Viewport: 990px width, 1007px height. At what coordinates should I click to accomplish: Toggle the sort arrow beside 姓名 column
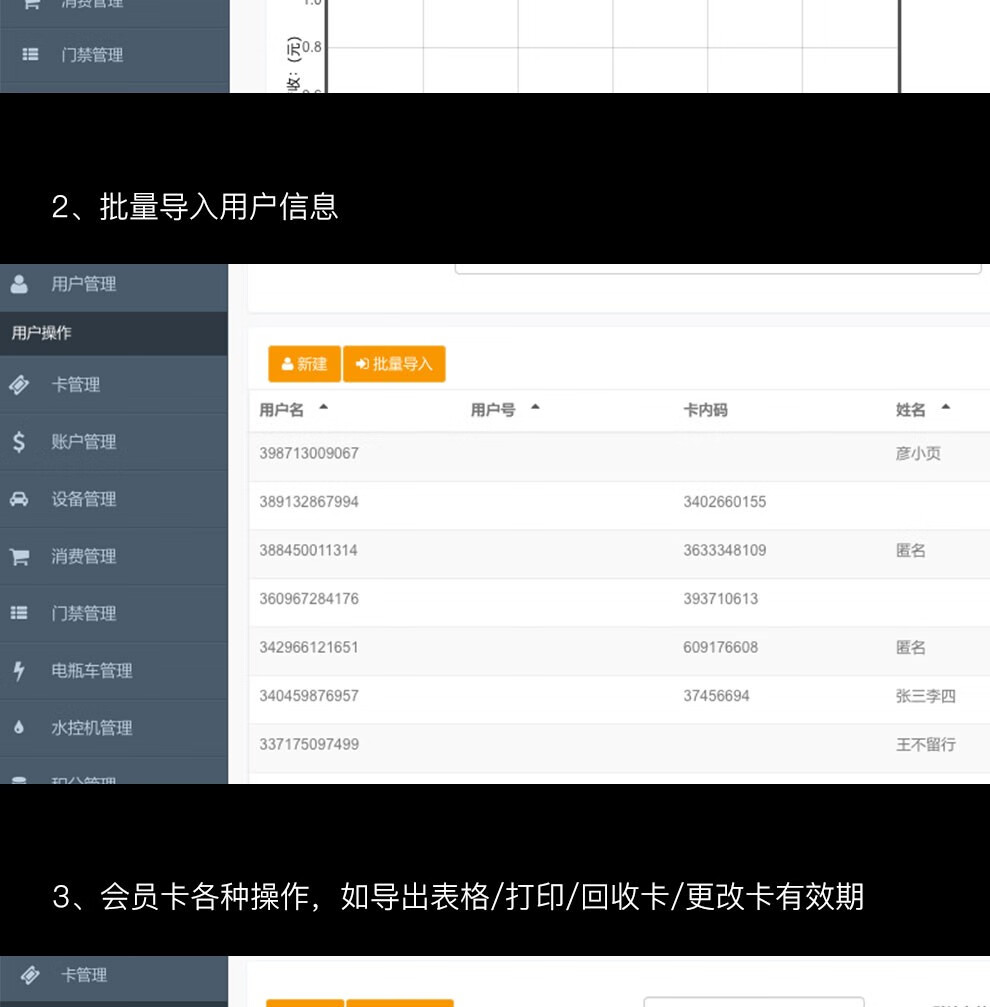tap(945, 409)
